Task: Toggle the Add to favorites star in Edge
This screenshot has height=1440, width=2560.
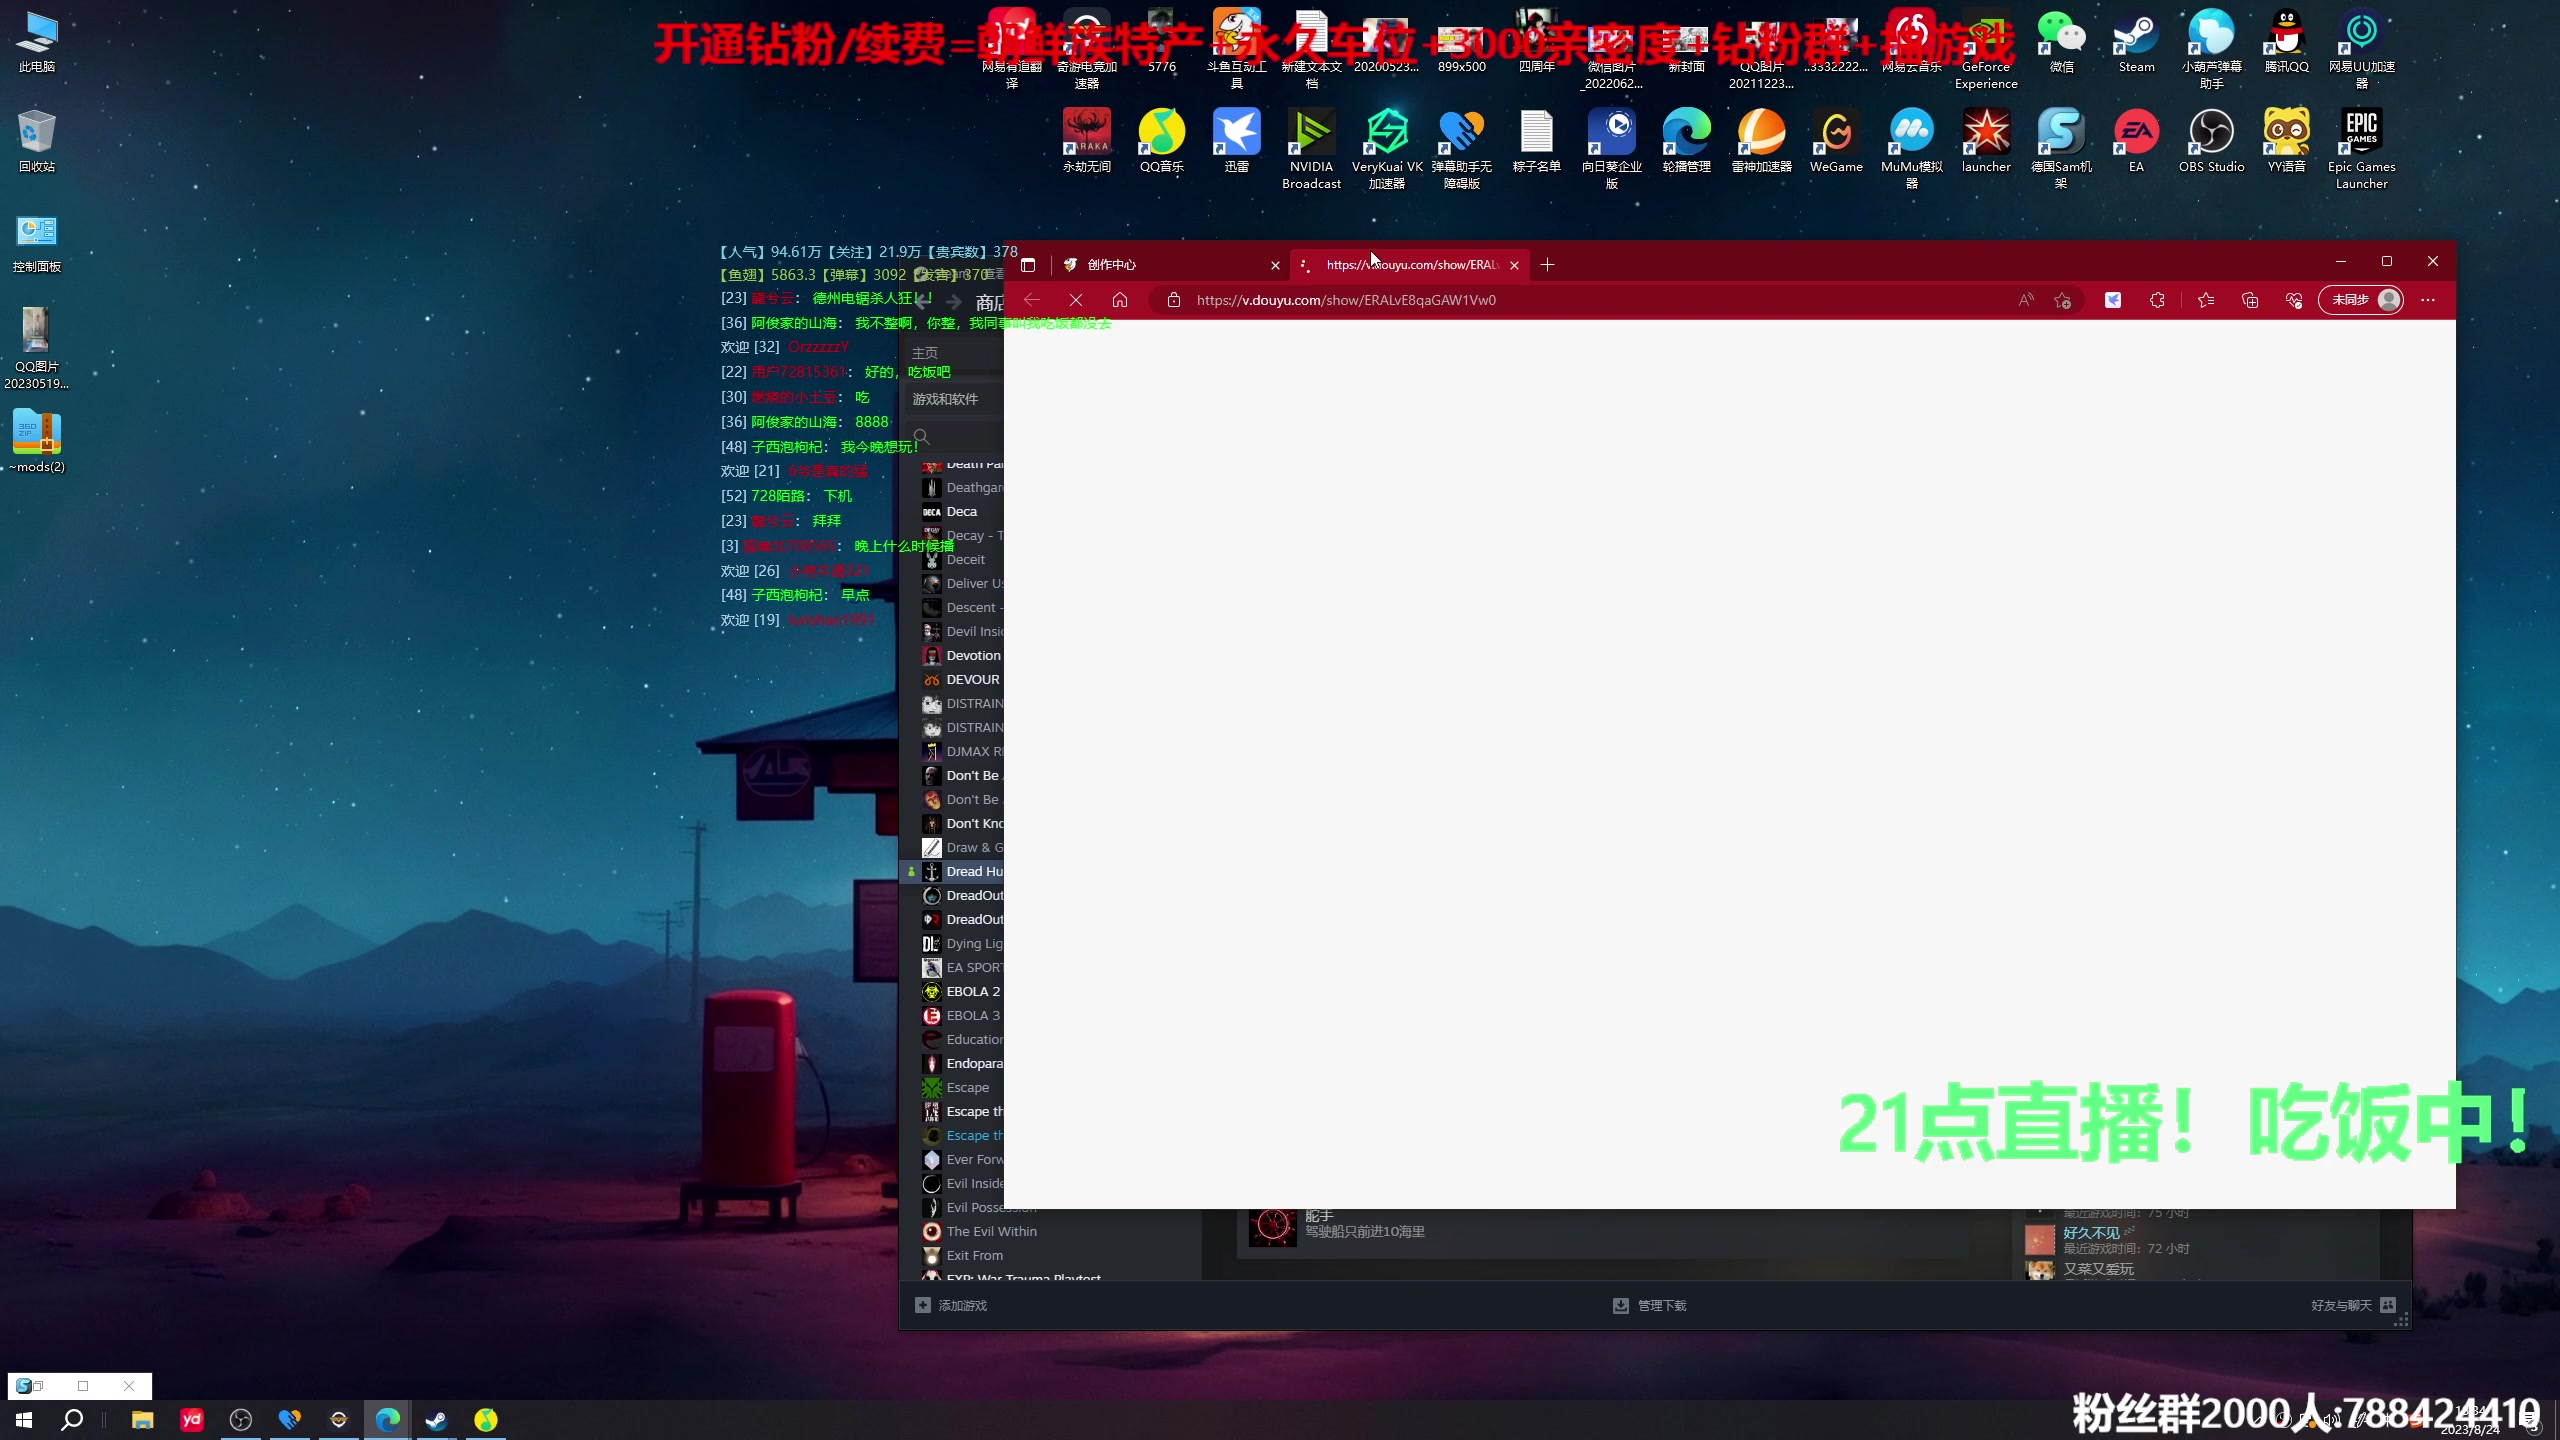Action: (2062, 300)
